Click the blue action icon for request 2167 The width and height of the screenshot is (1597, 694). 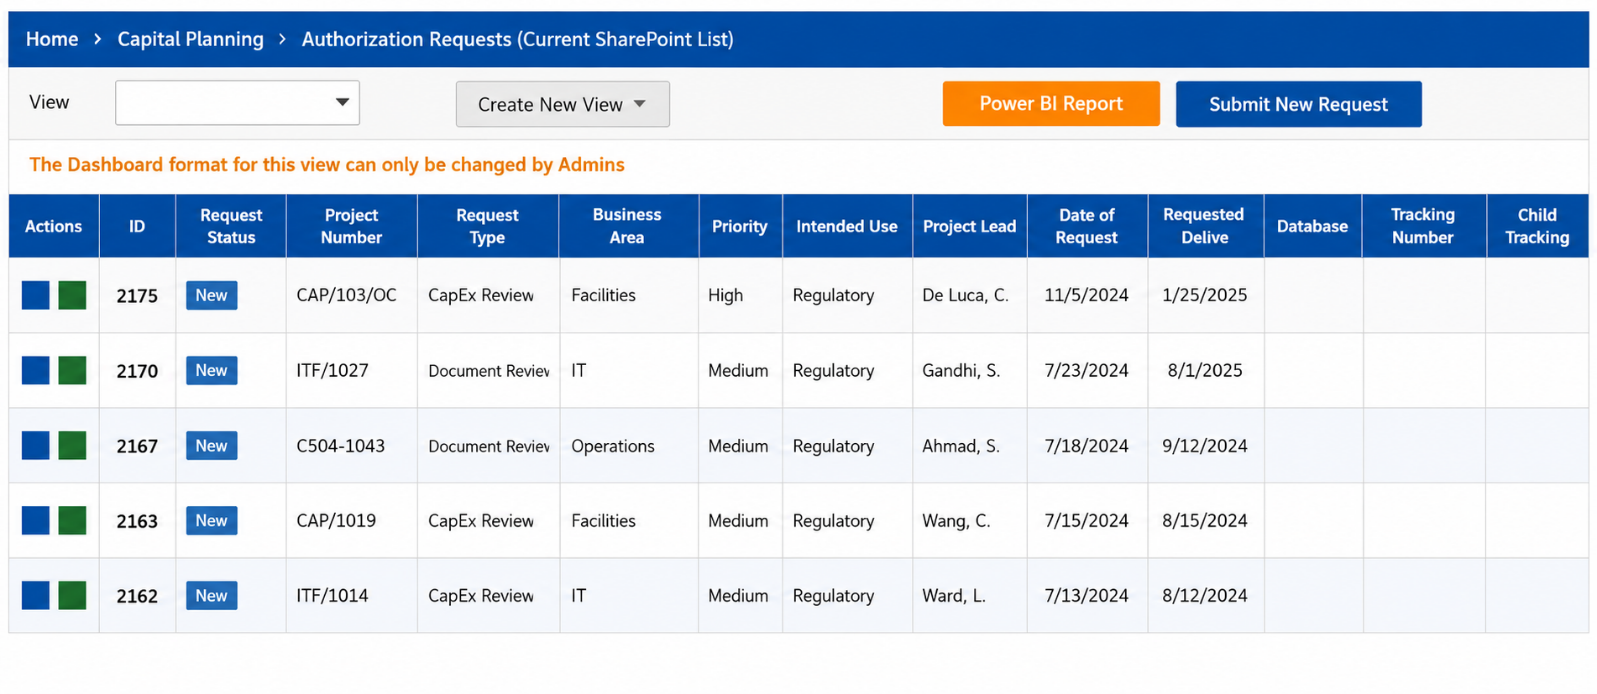coord(36,445)
